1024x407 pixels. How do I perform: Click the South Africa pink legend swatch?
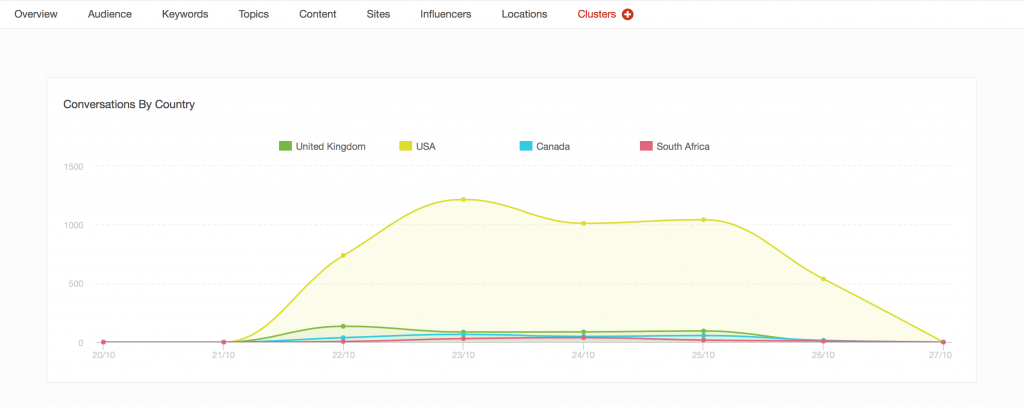(646, 146)
